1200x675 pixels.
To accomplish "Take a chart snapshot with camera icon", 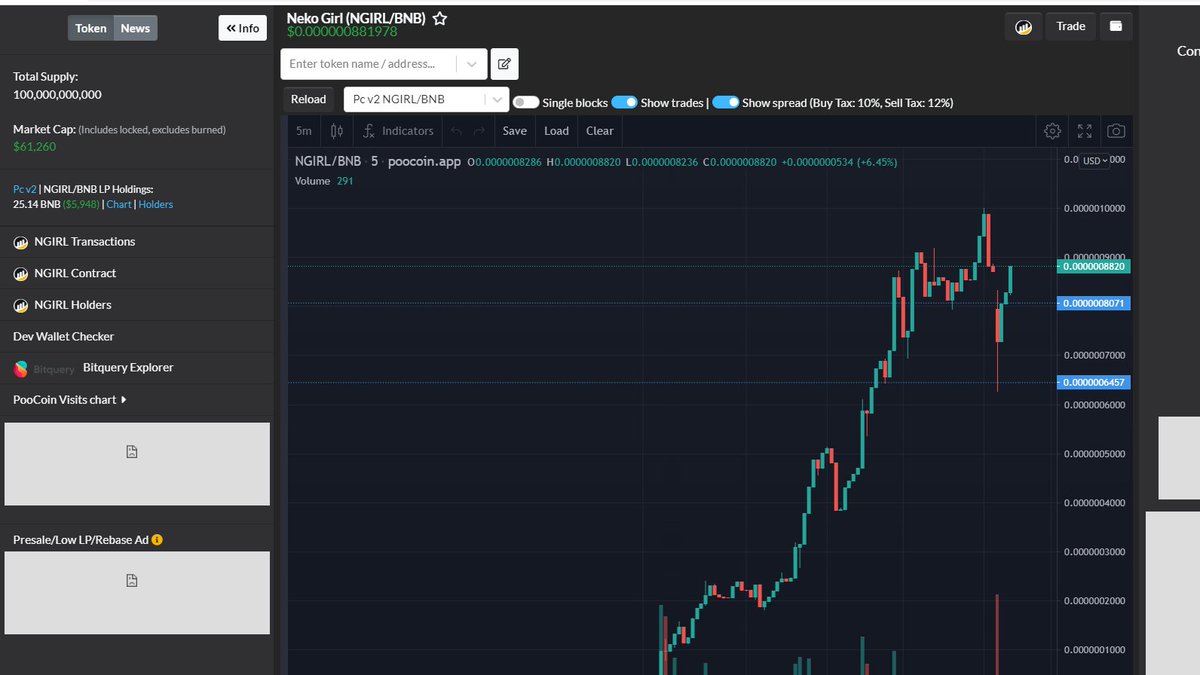I will pos(1116,130).
